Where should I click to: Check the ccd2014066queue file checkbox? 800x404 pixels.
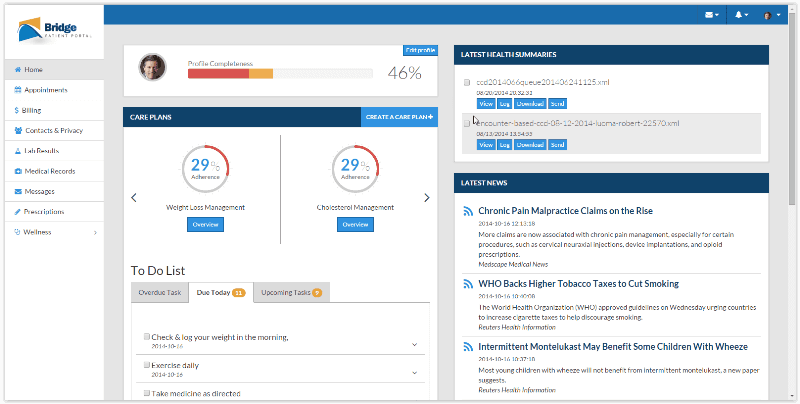[x=467, y=83]
